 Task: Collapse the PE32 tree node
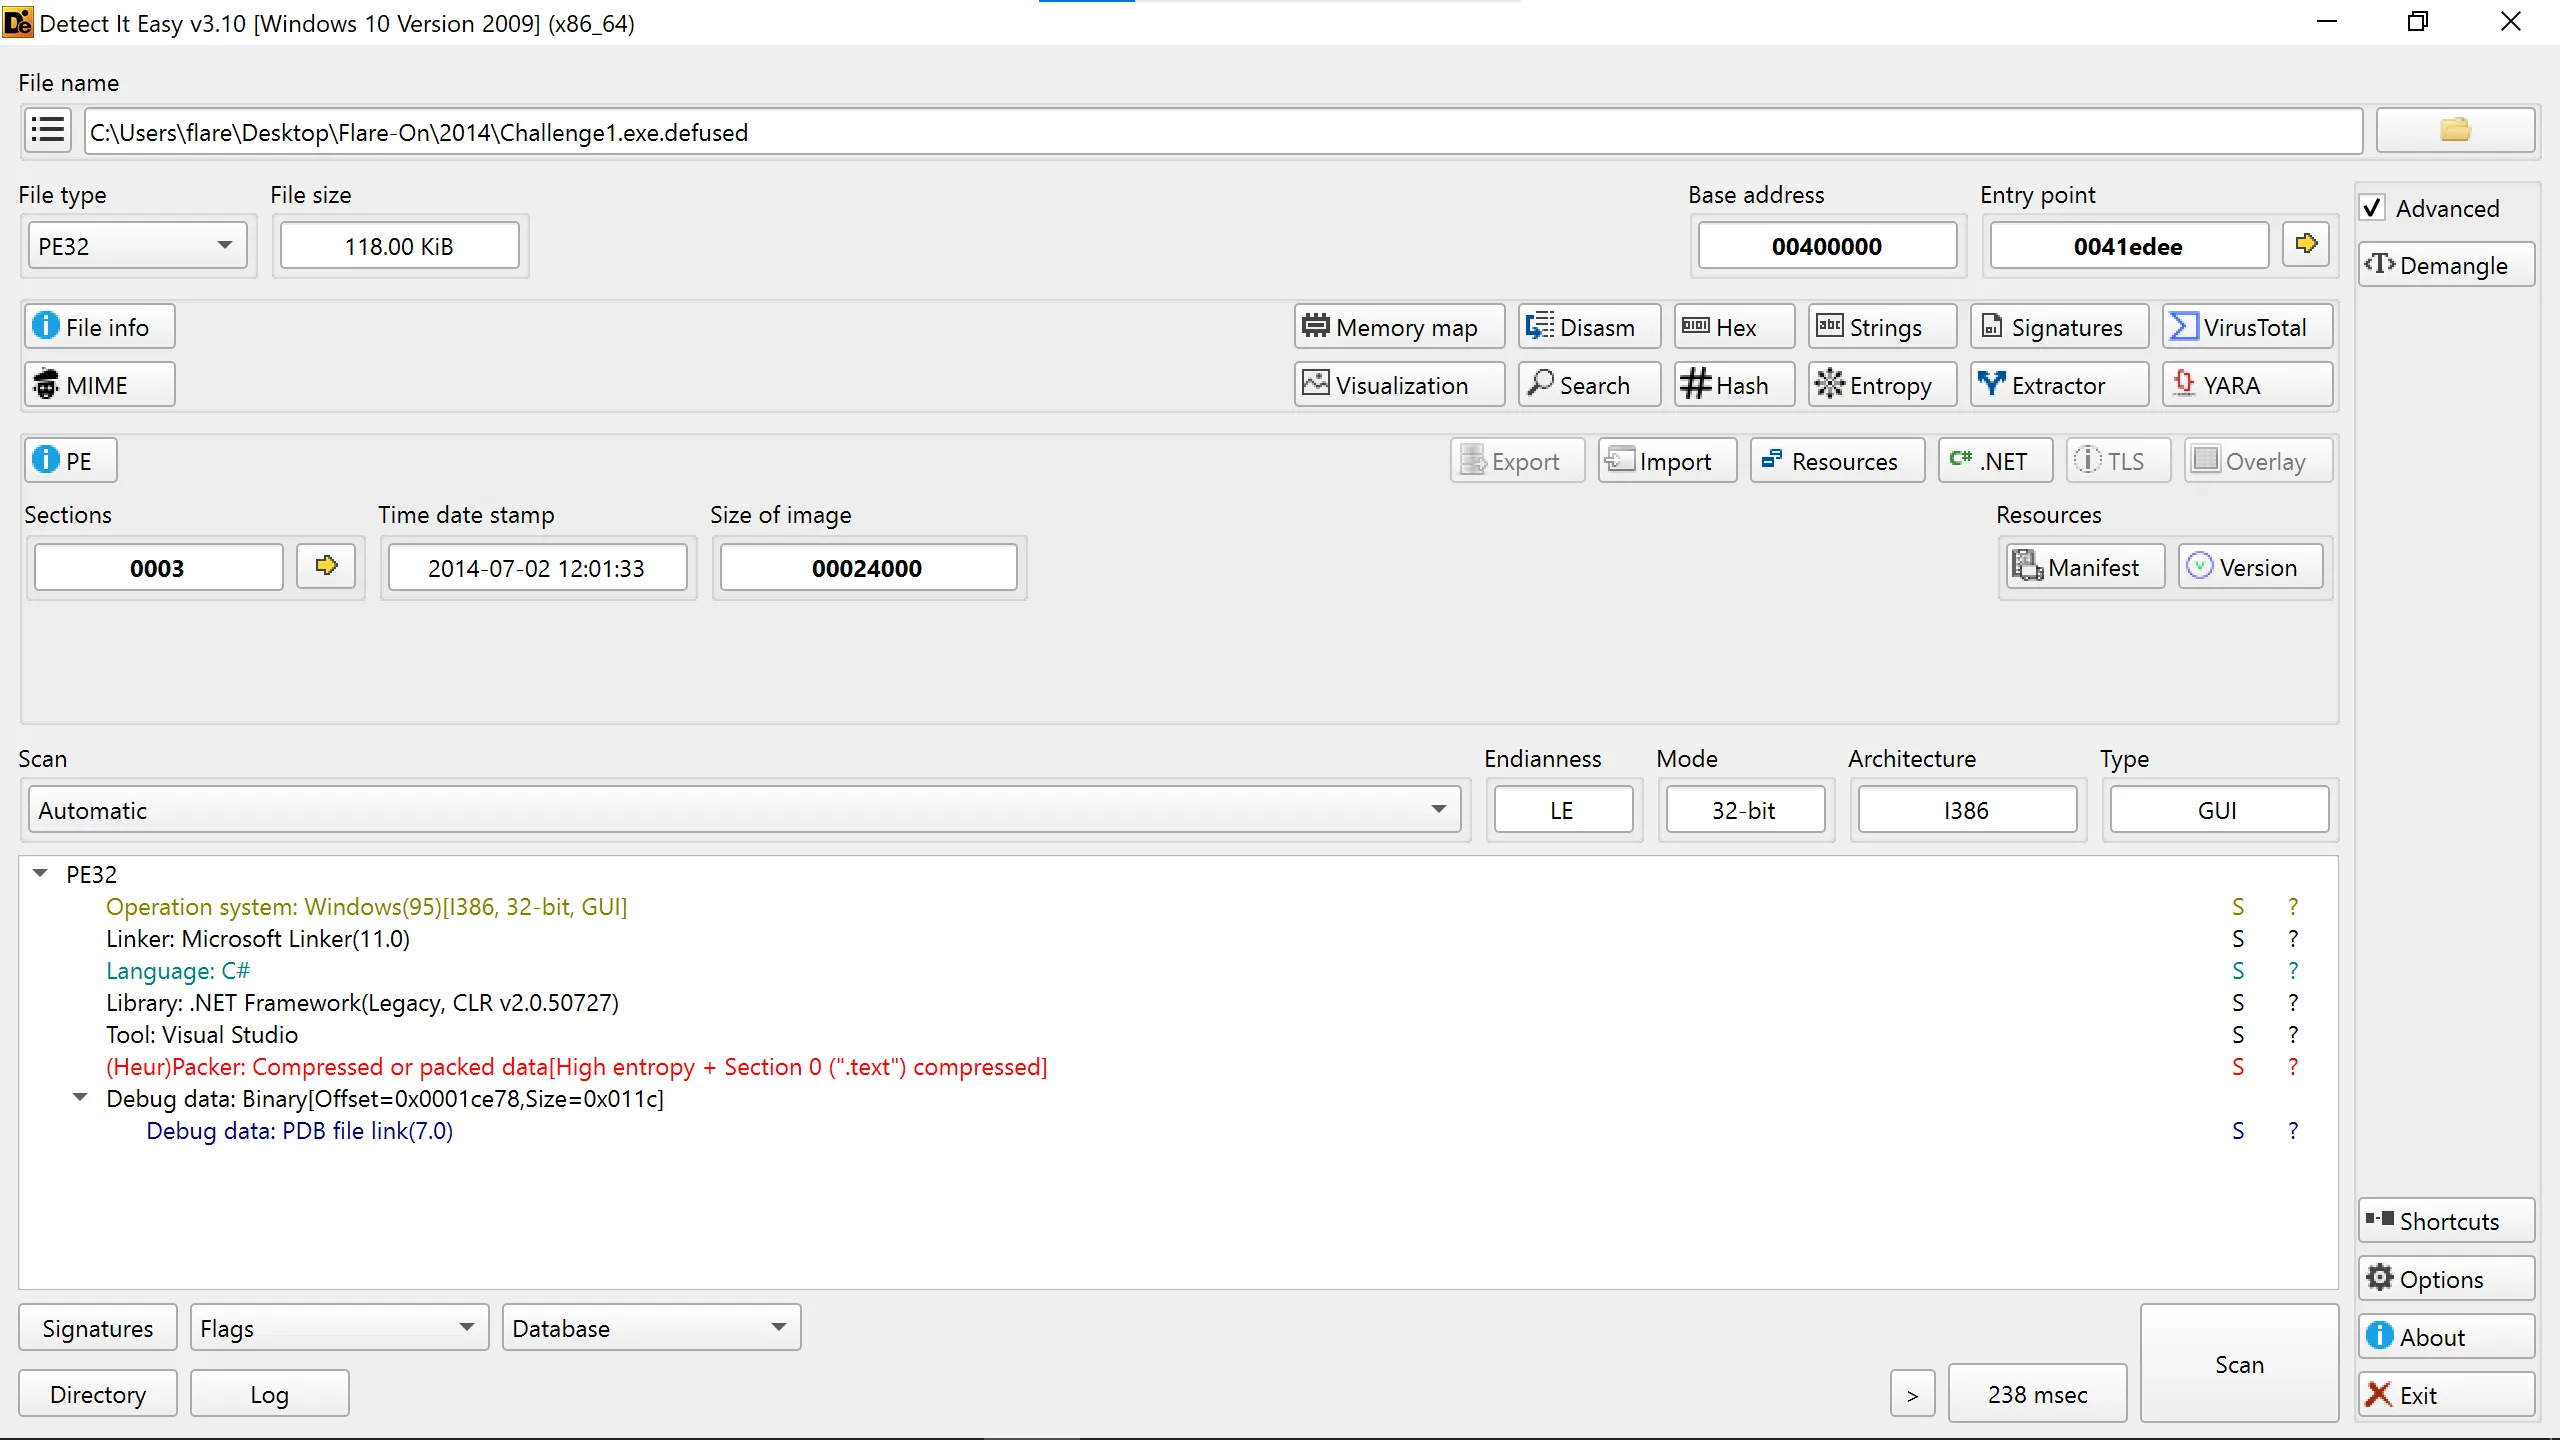pos(40,874)
